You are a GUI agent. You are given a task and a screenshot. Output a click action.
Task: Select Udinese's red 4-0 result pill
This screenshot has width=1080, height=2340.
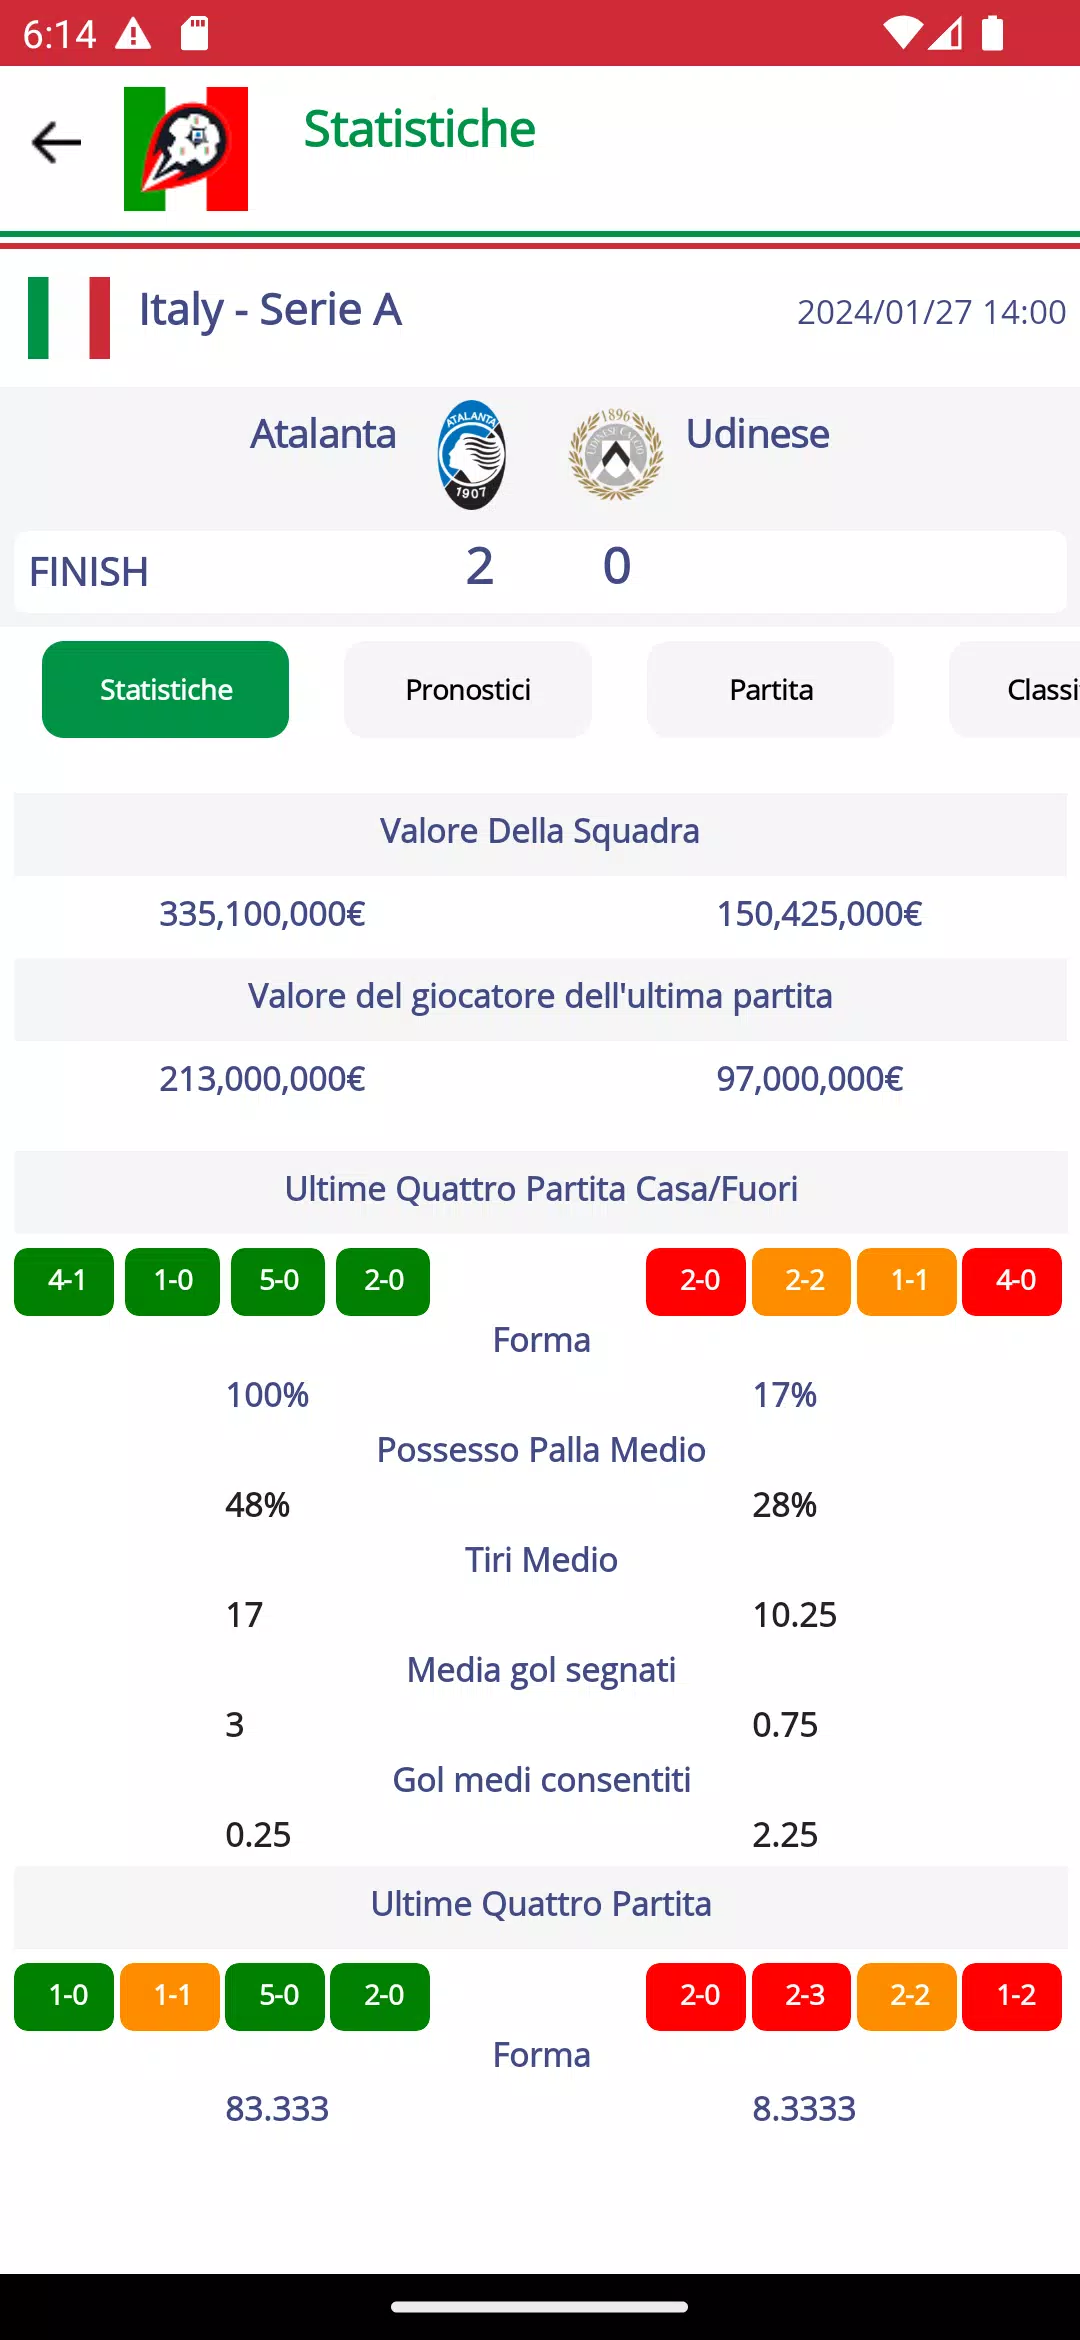click(1012, 1281)
